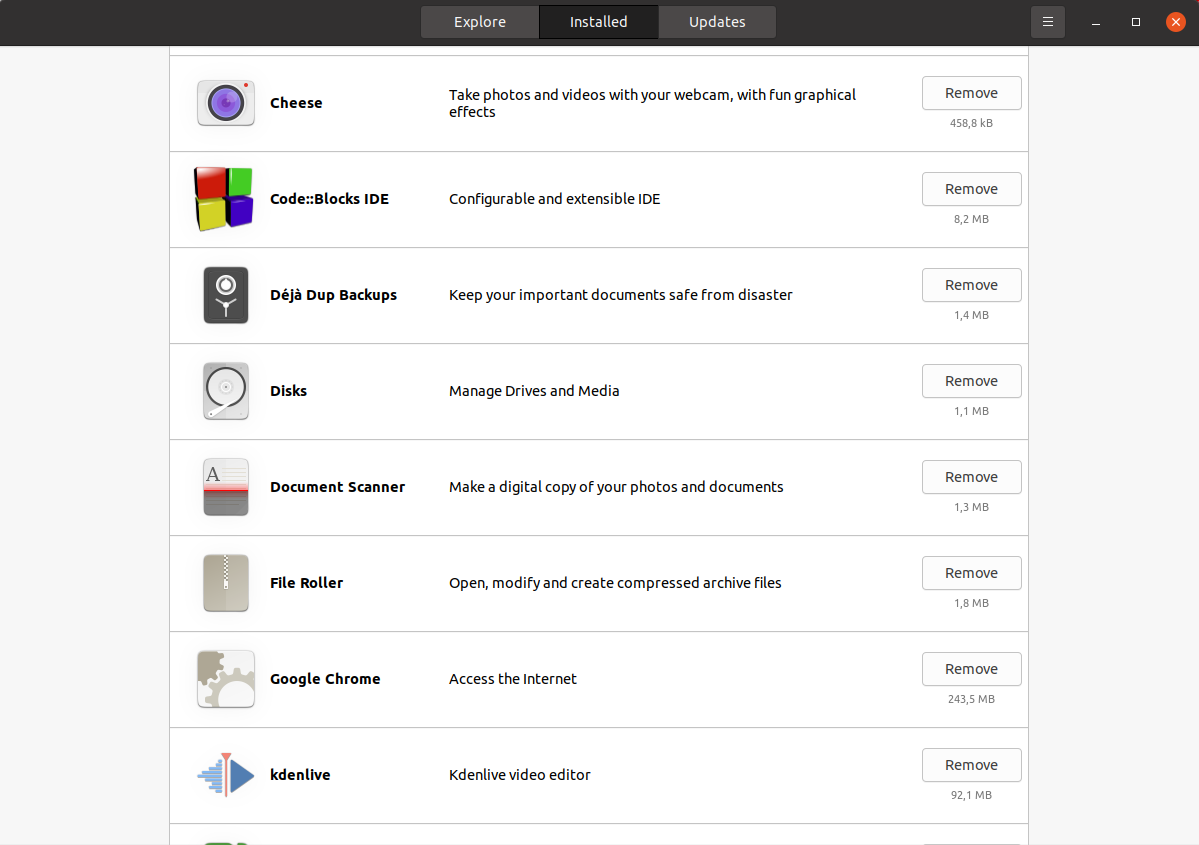Click the Code::Blocks IDE cube icon
The image size is (1199, 845).
coord(224,199)
